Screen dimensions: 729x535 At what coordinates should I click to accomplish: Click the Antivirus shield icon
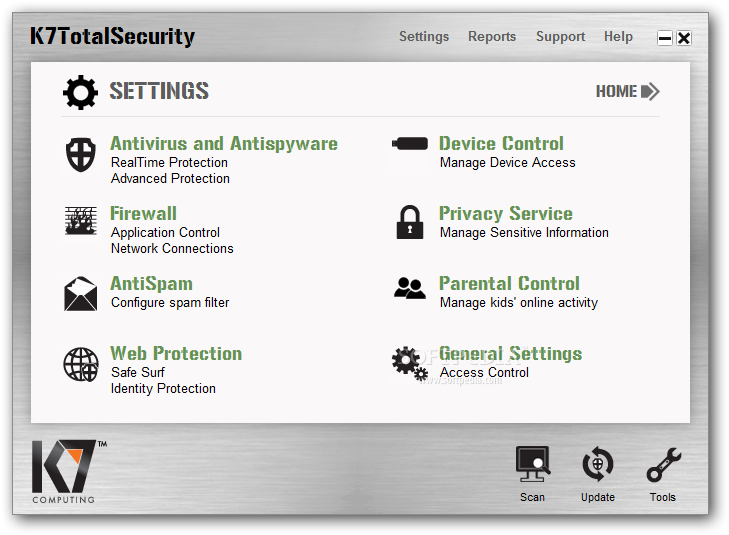tap(80, 154)
